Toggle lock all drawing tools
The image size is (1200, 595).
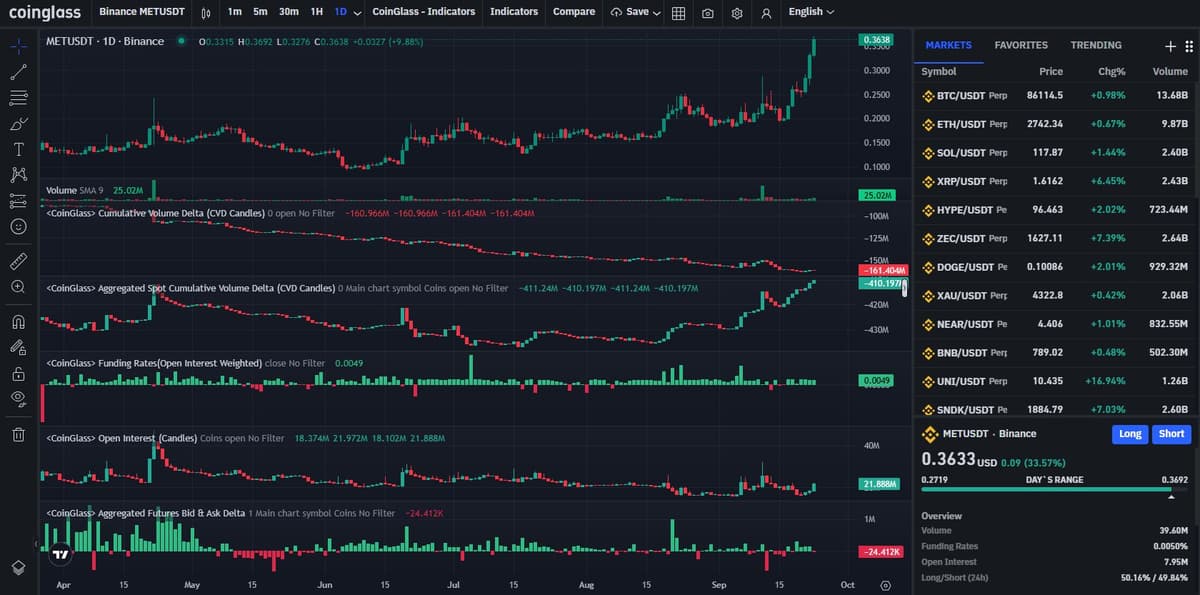[x=18, y=374]
